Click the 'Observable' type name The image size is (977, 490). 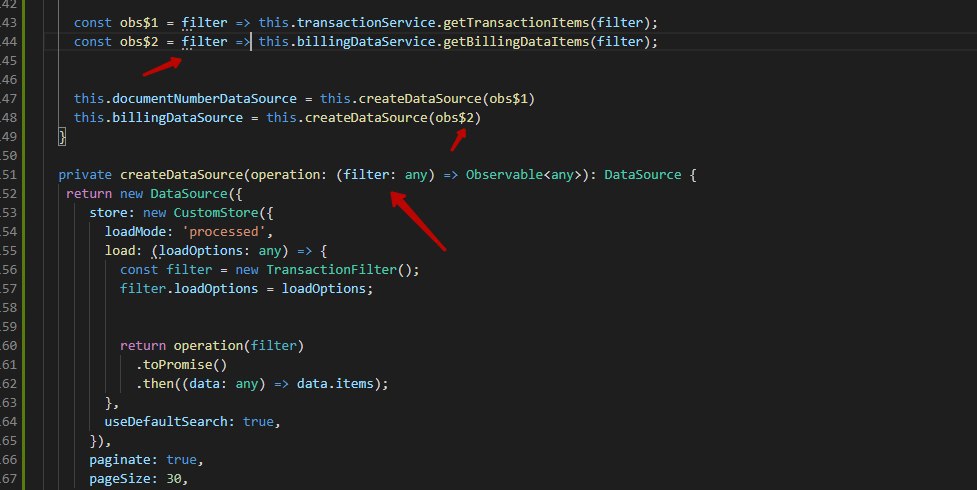coord(505,175)
